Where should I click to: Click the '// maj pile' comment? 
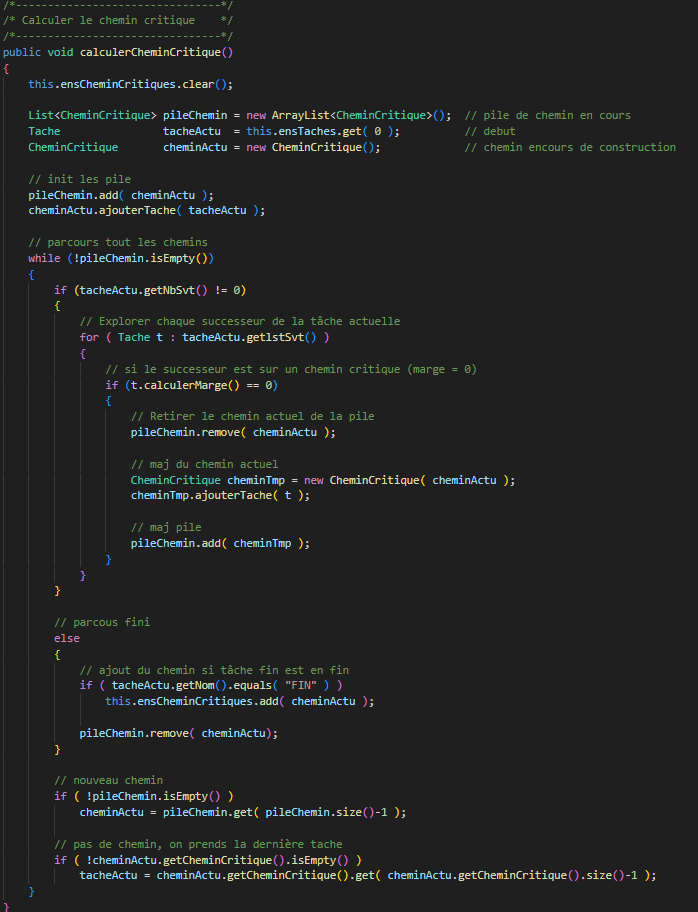166,527
